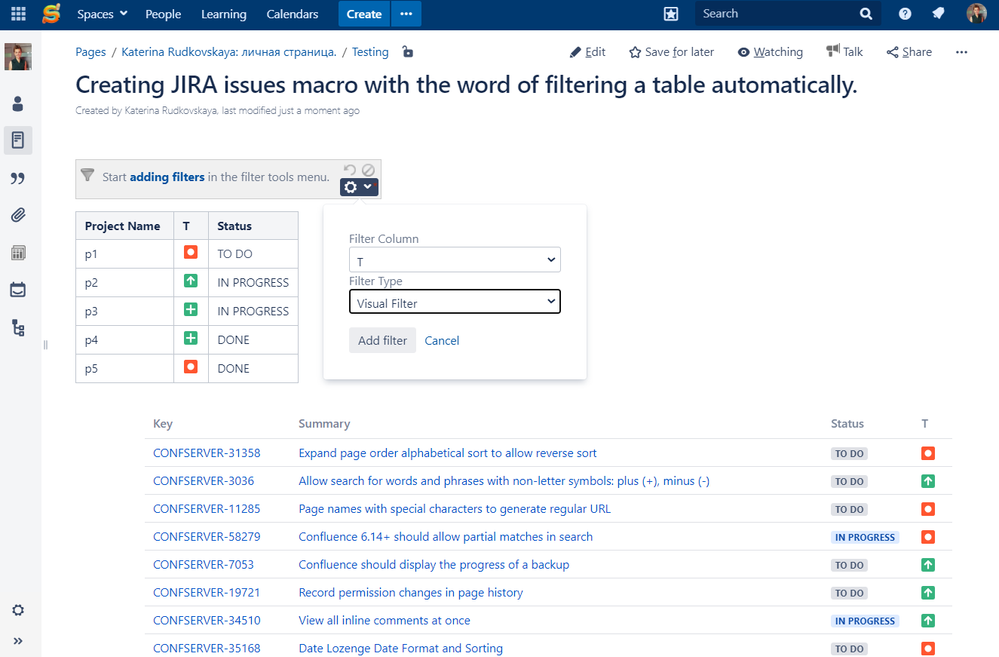The width and height of the screenshot is (999, 657).
Task: Open the filter tools gear dropdown
Action: [x=359, y=187]
